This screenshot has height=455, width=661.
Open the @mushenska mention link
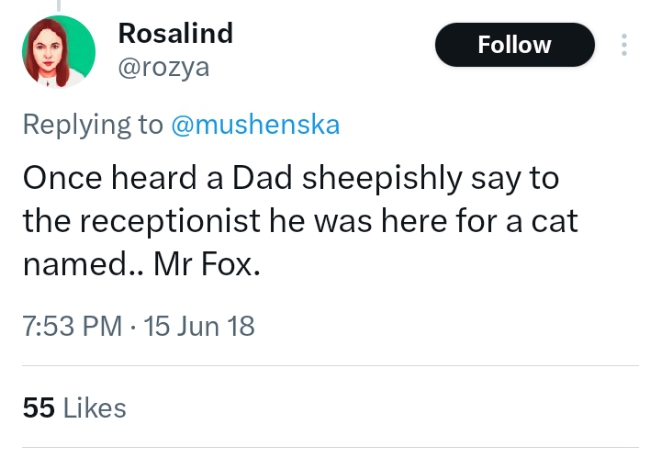pos(255,124)
